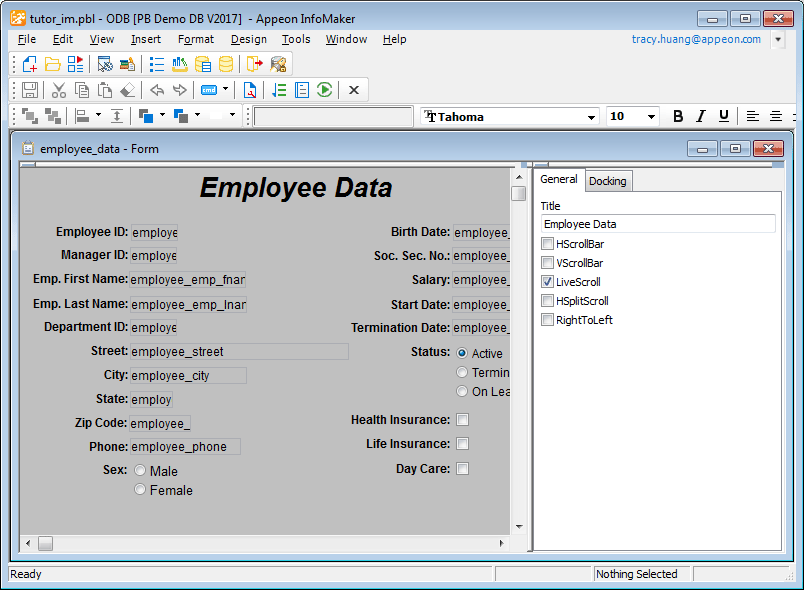Click the Cut scissors icon

(x=59, y=90)
